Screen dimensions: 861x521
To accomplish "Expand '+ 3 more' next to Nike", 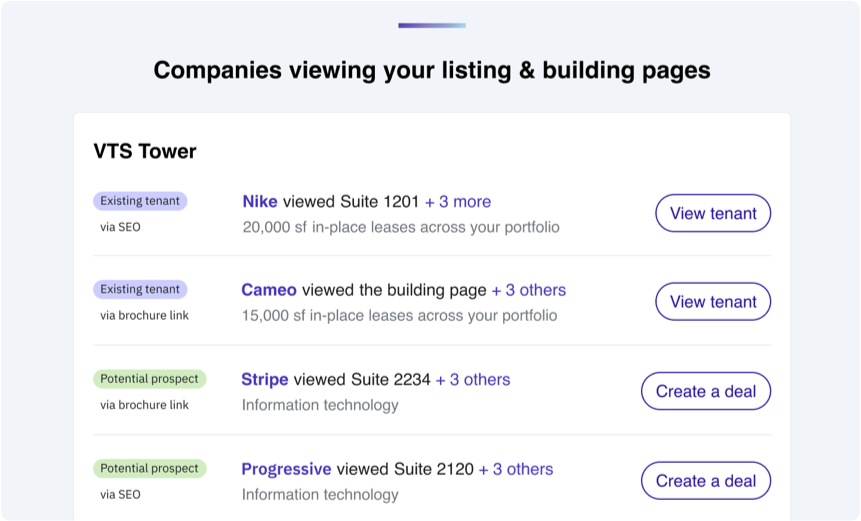I will pos(458,202).
